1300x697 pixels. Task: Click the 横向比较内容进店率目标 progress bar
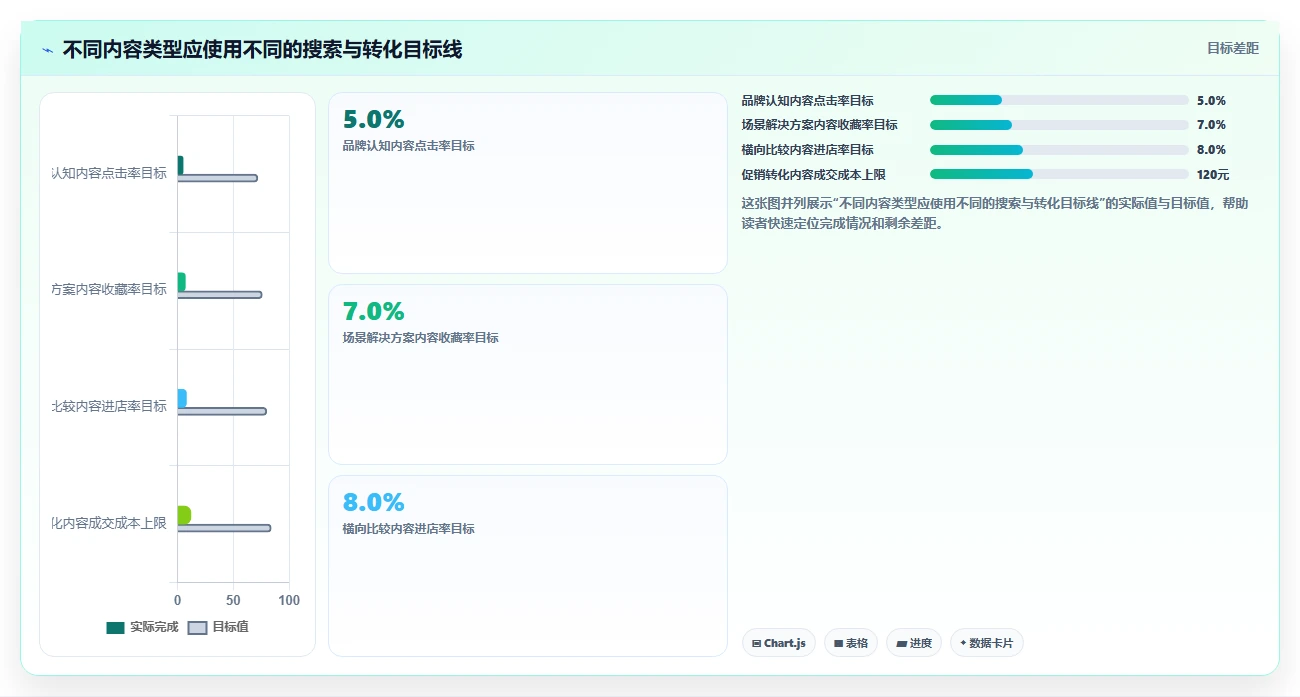coord(1059,150)
